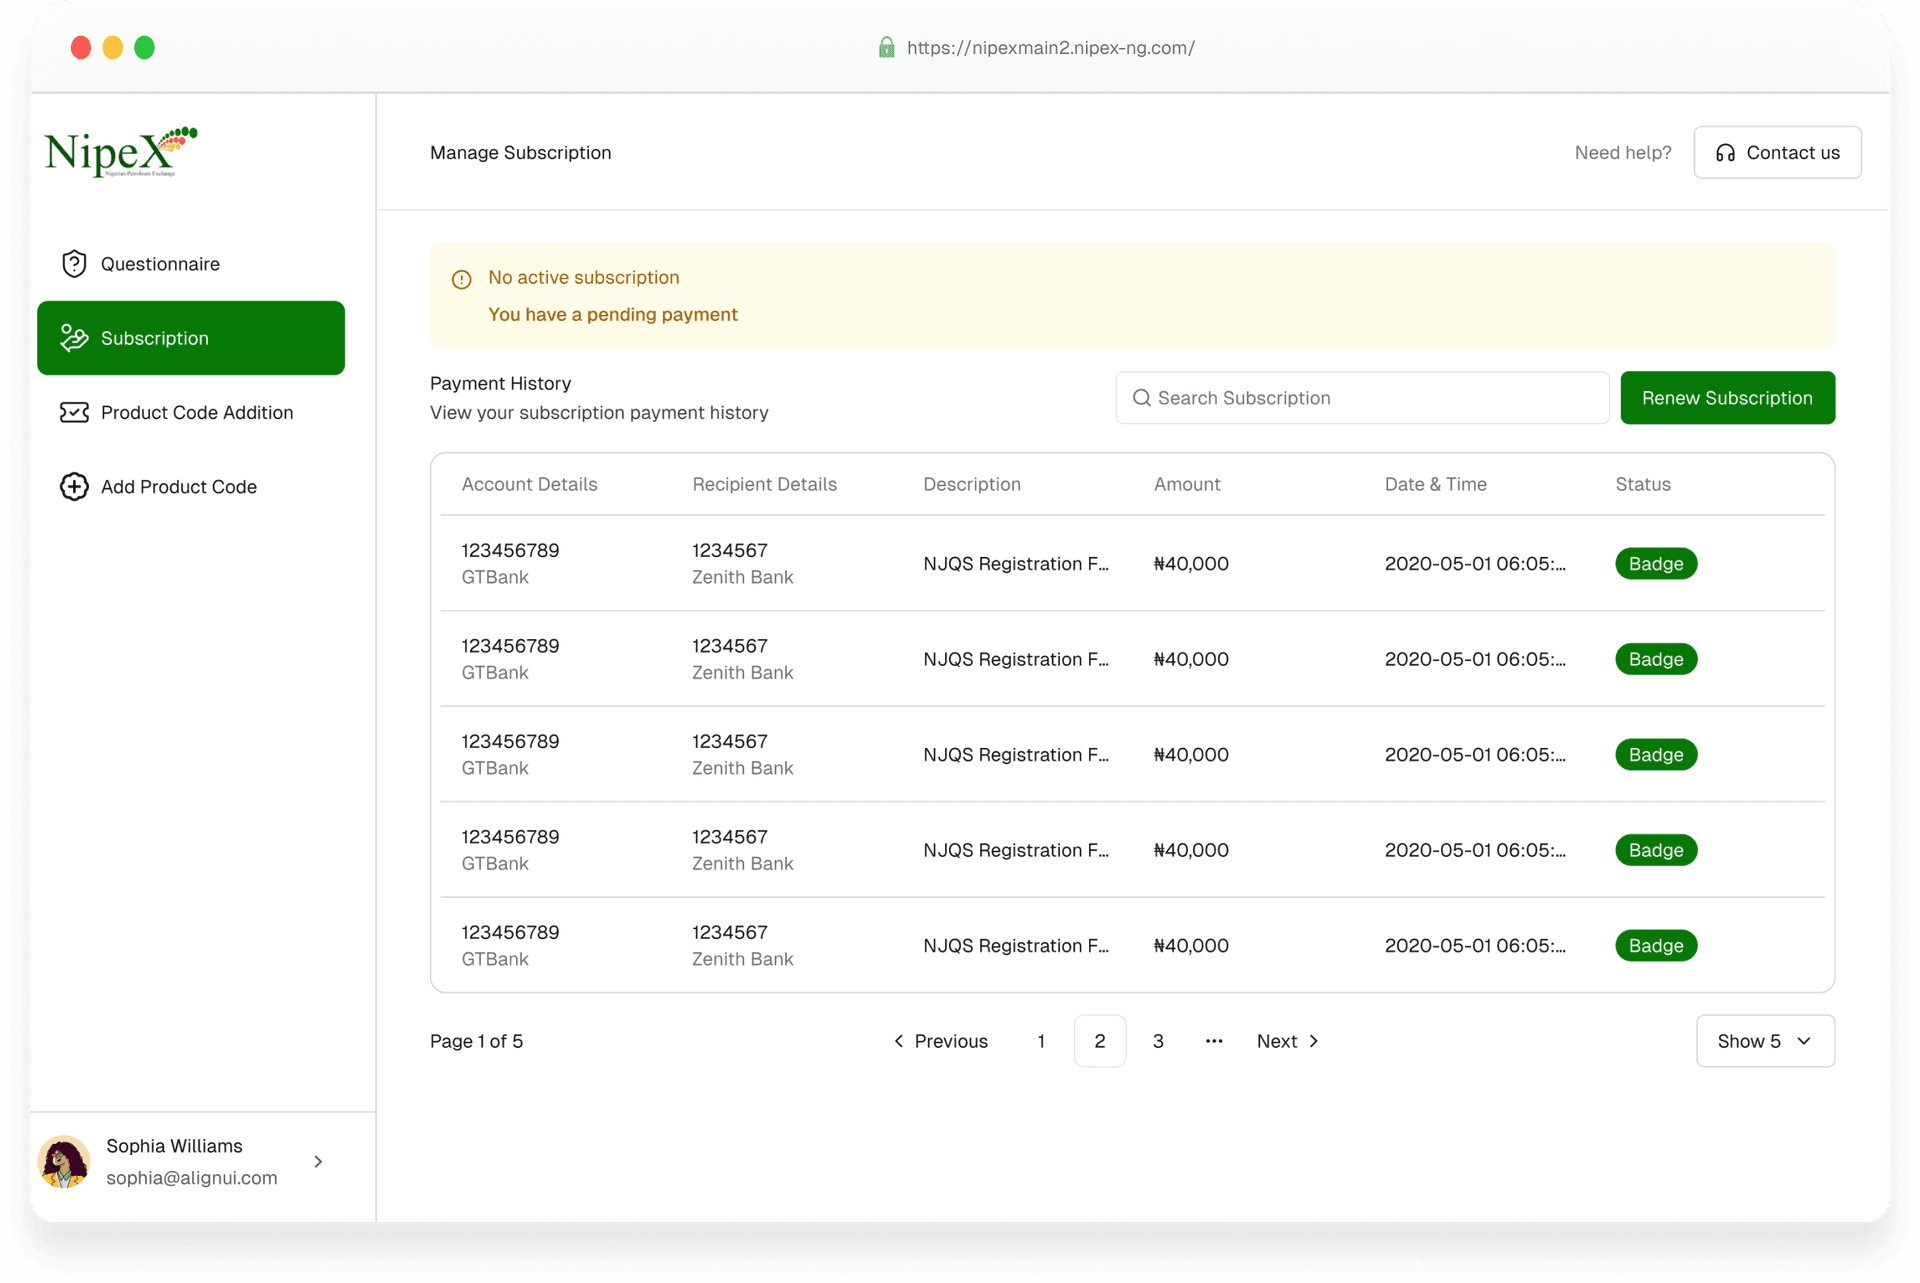Click the NipeX logo

pyautogui.click(x=120, y=152)
